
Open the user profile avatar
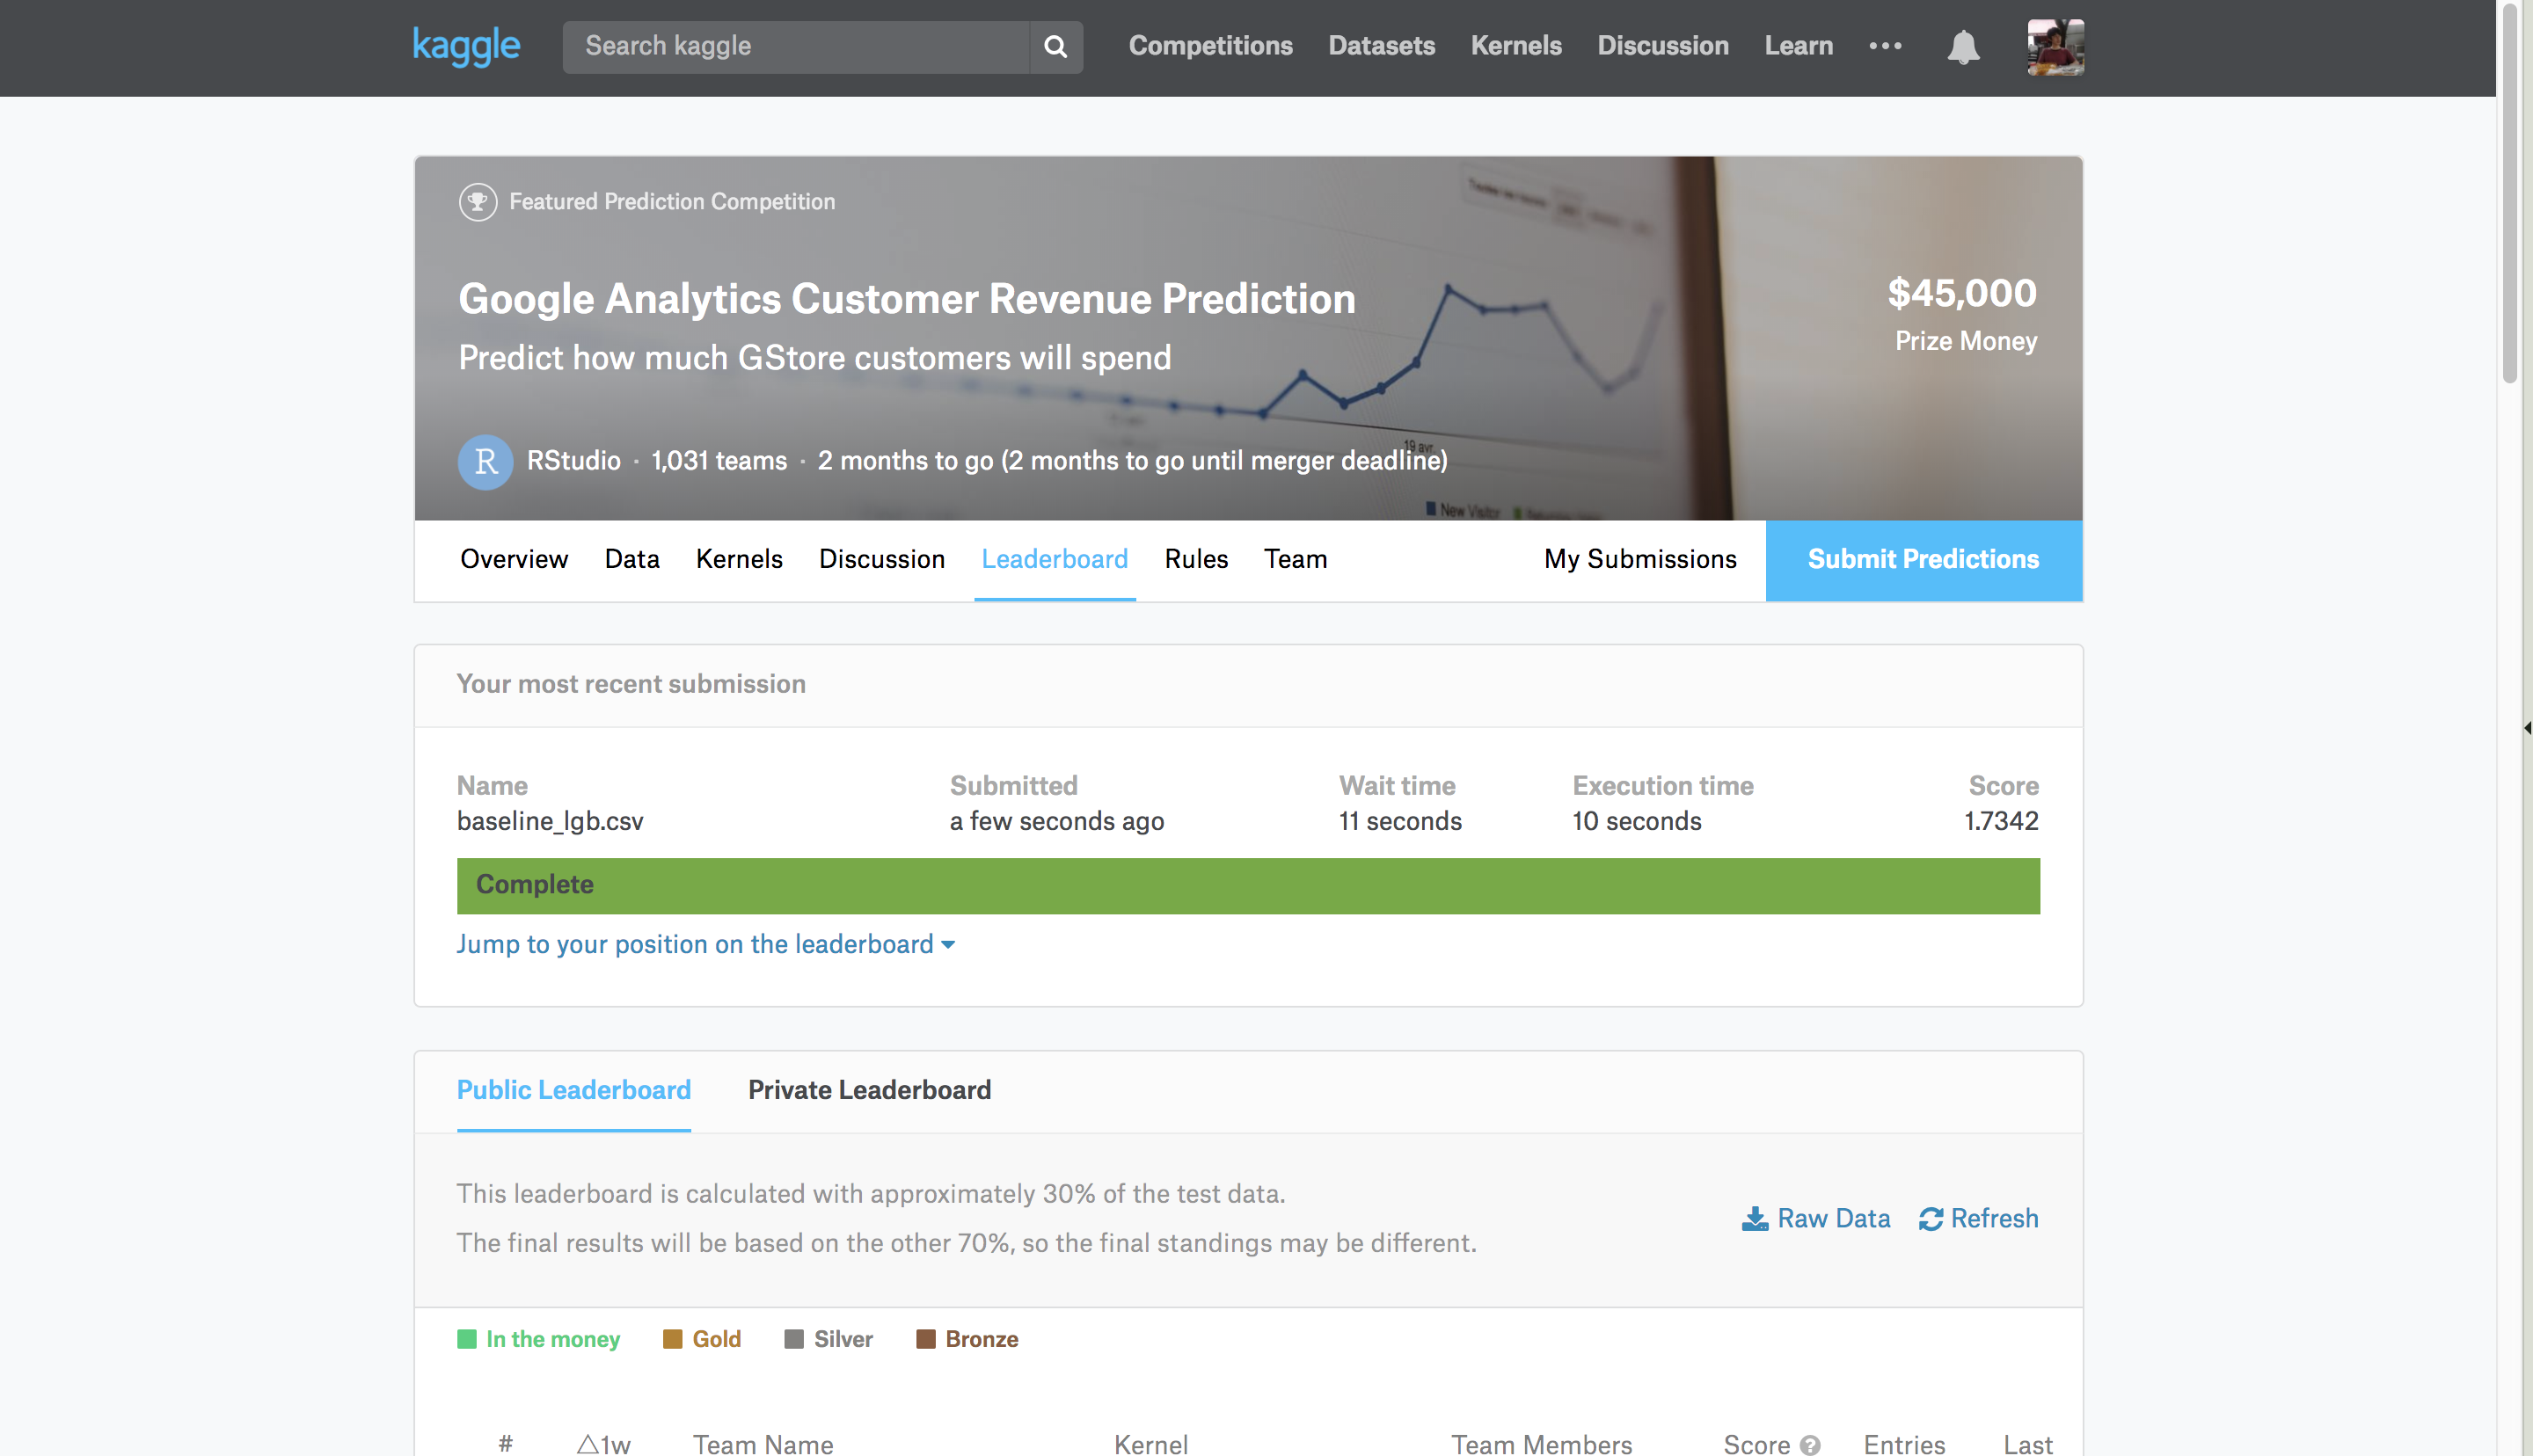coord(2055,46)
